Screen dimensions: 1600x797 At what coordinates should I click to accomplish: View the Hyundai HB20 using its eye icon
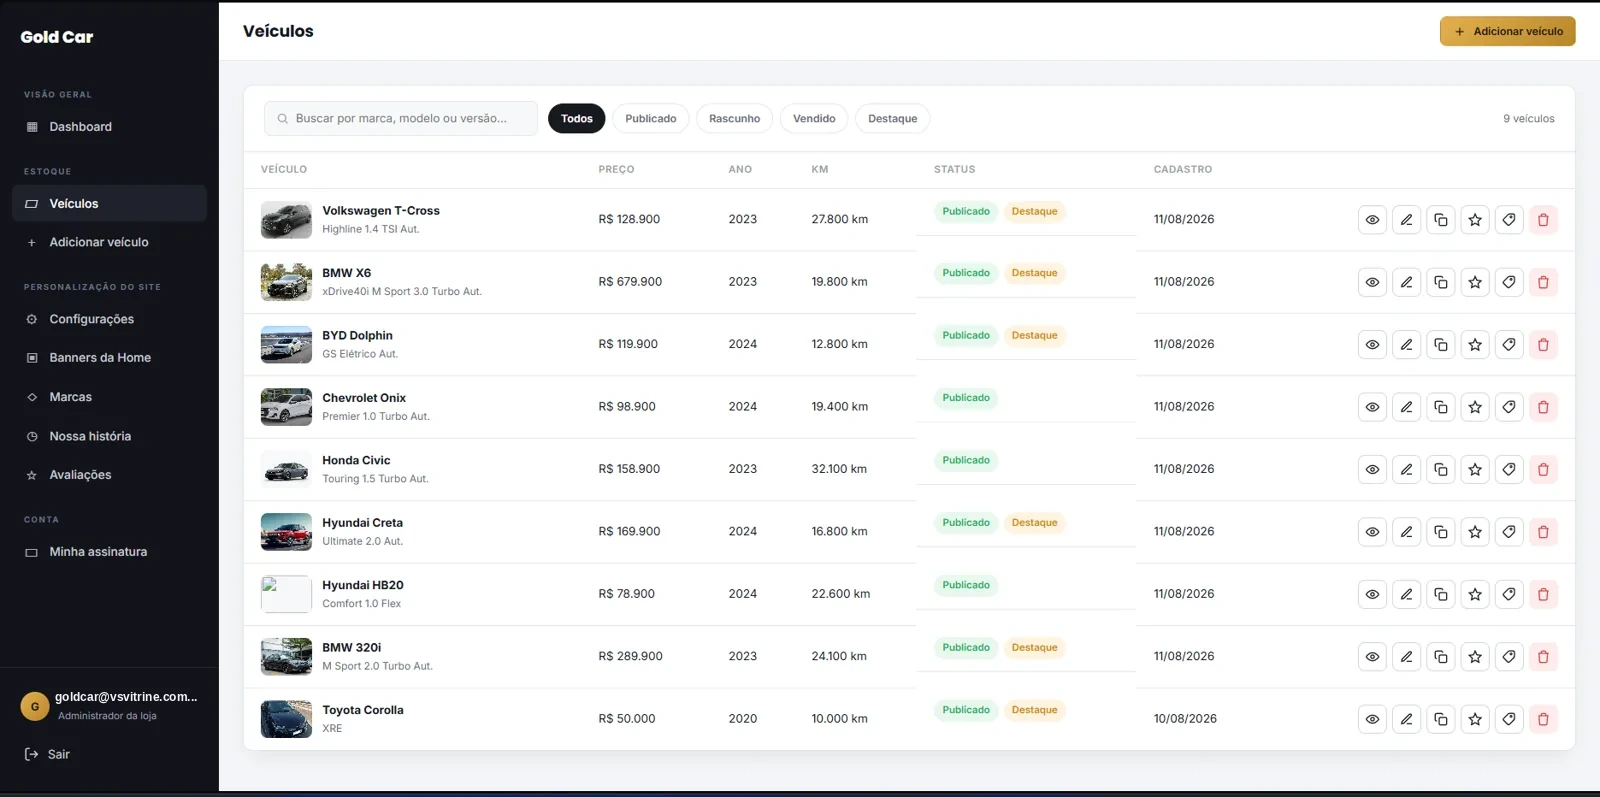1372,594
